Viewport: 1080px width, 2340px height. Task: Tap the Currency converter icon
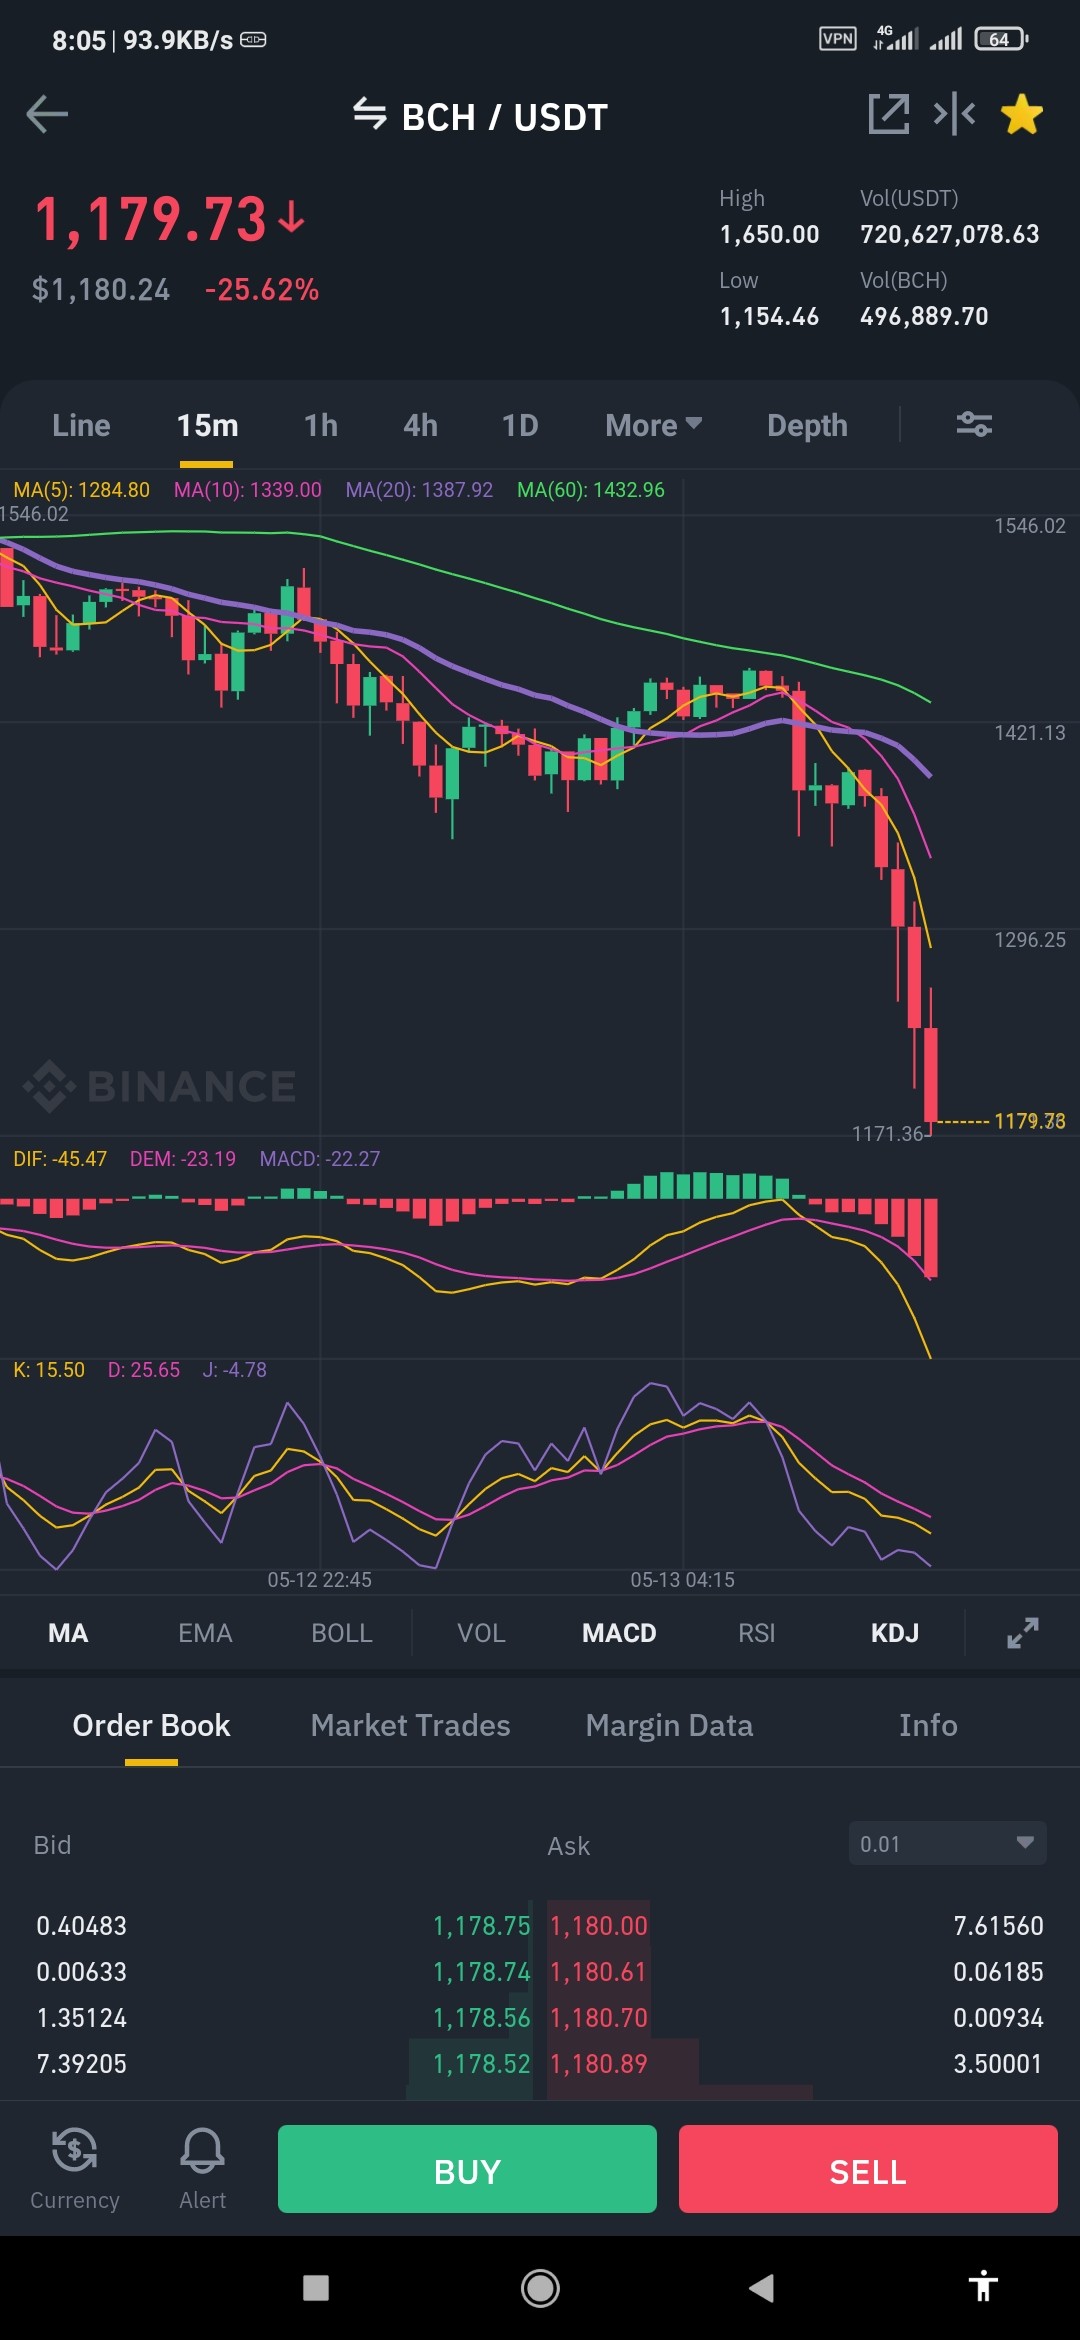pyautogui.click(x=75, y=2168)
